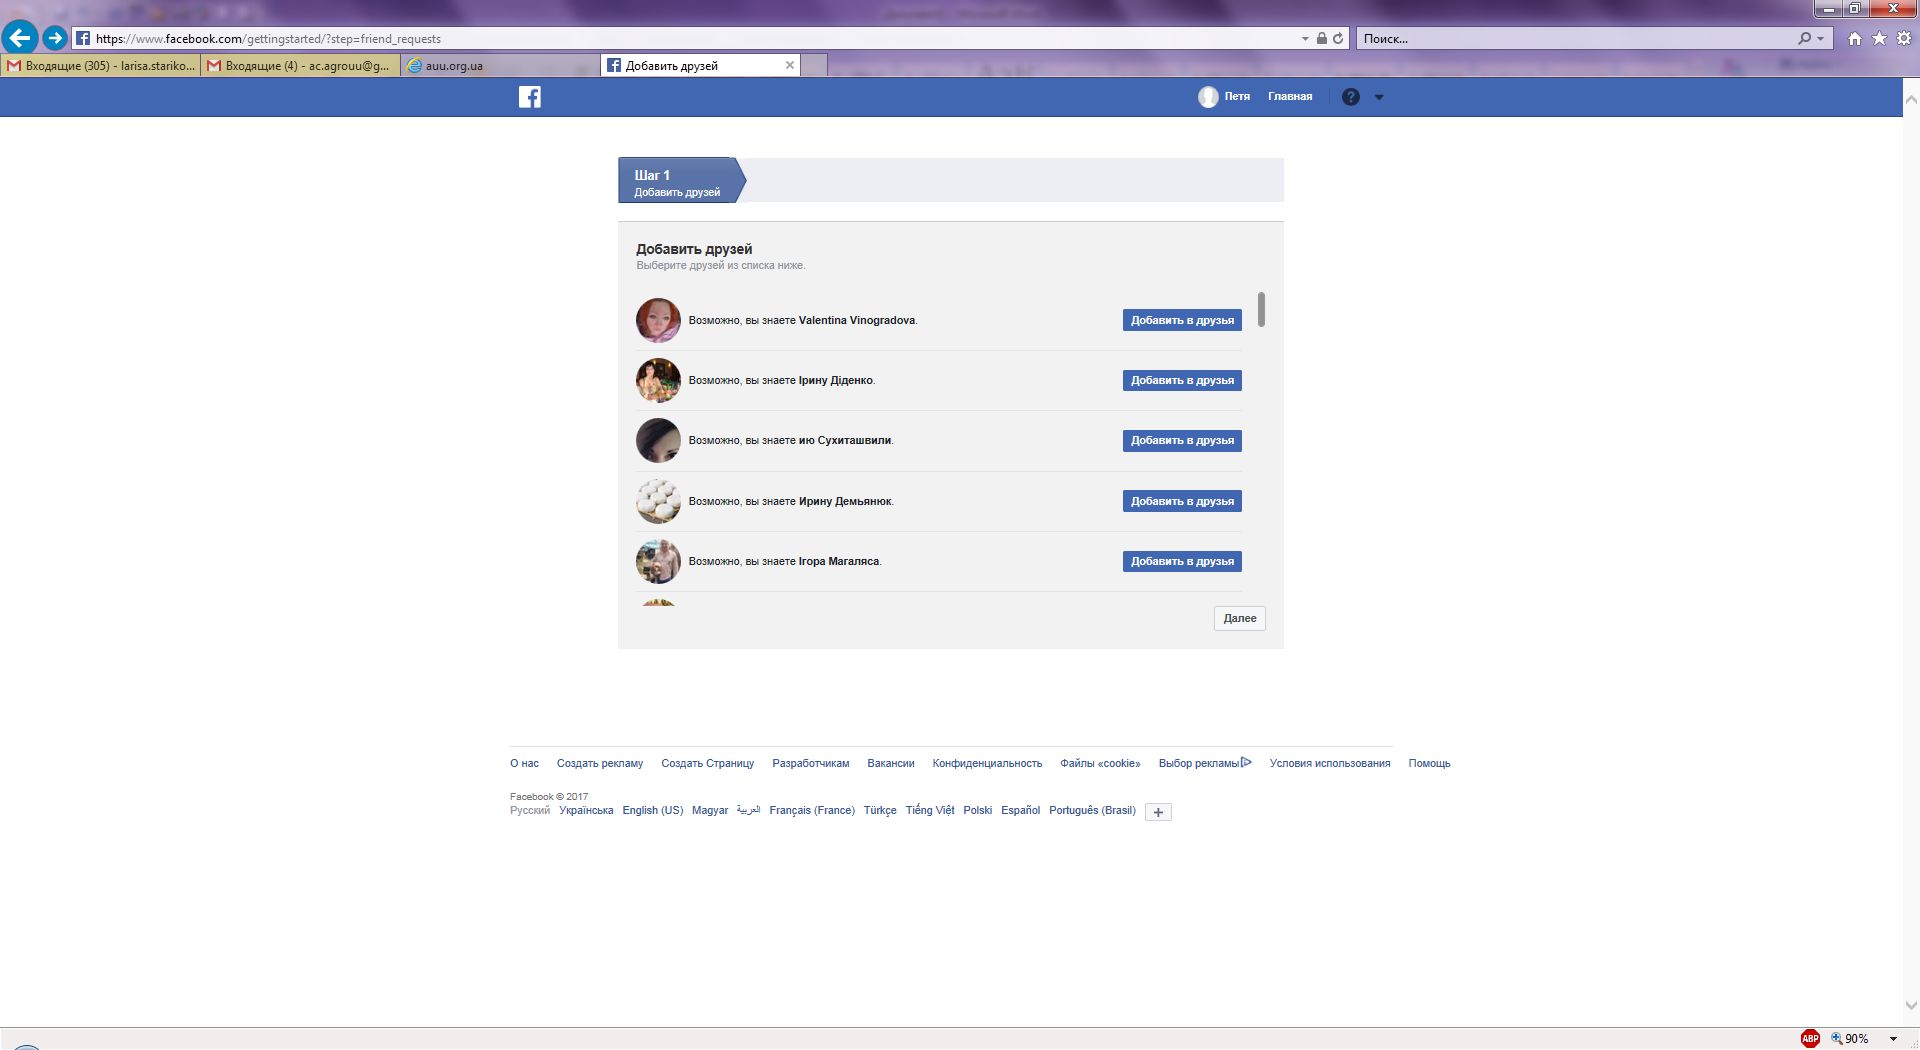Click the browser home icon
The image size is (1920, 1050).
coord(1855,38)
